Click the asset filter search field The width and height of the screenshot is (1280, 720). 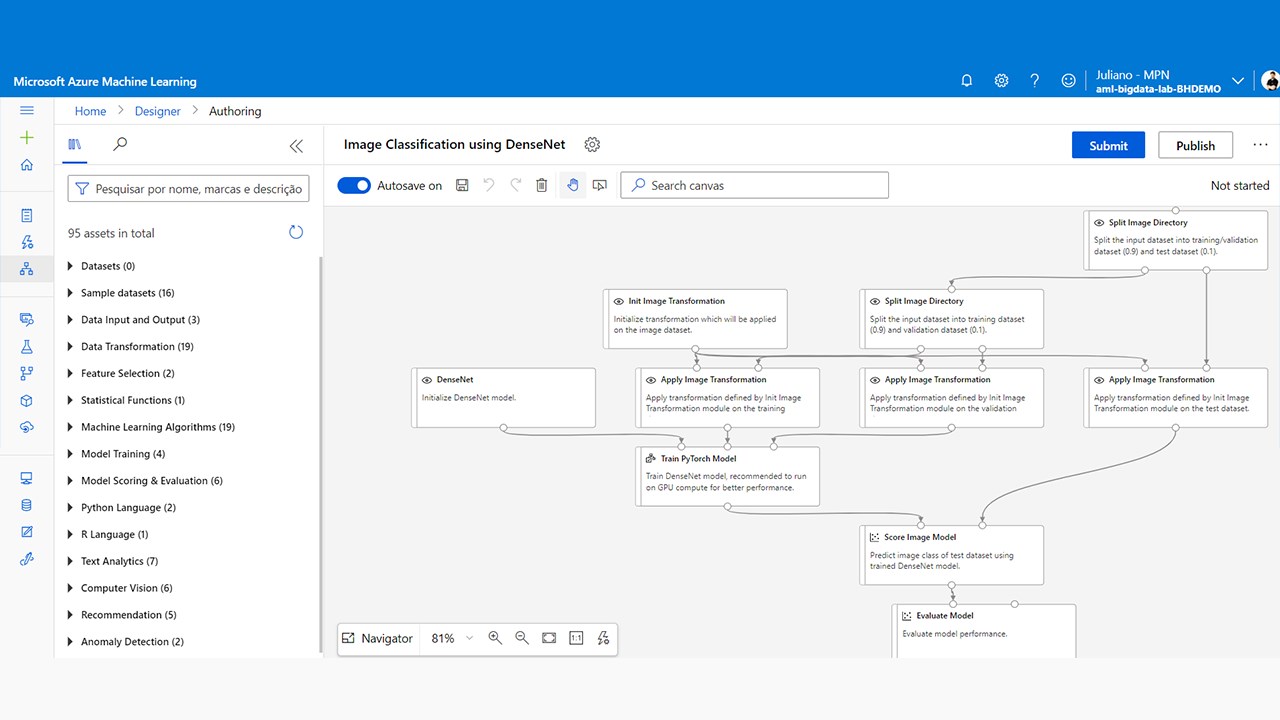pos(188,188)
